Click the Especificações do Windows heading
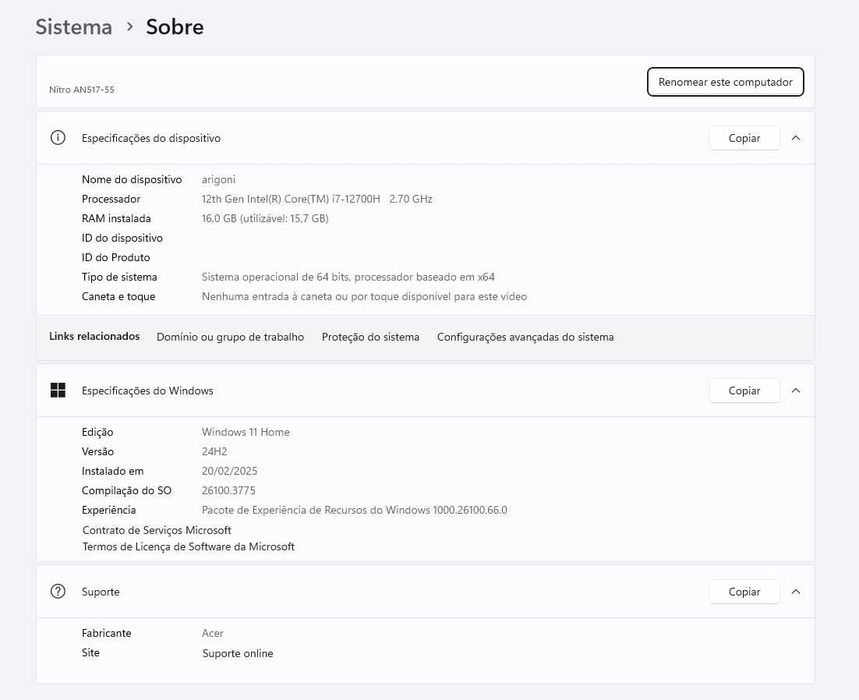859x700 pixels. point(147,391)
